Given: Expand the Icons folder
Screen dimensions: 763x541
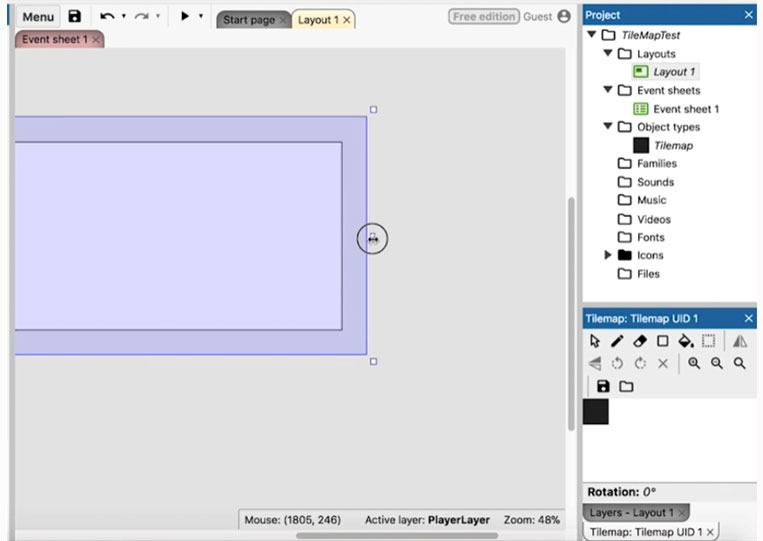Looking at the screenshot, I should click(607, 254).
